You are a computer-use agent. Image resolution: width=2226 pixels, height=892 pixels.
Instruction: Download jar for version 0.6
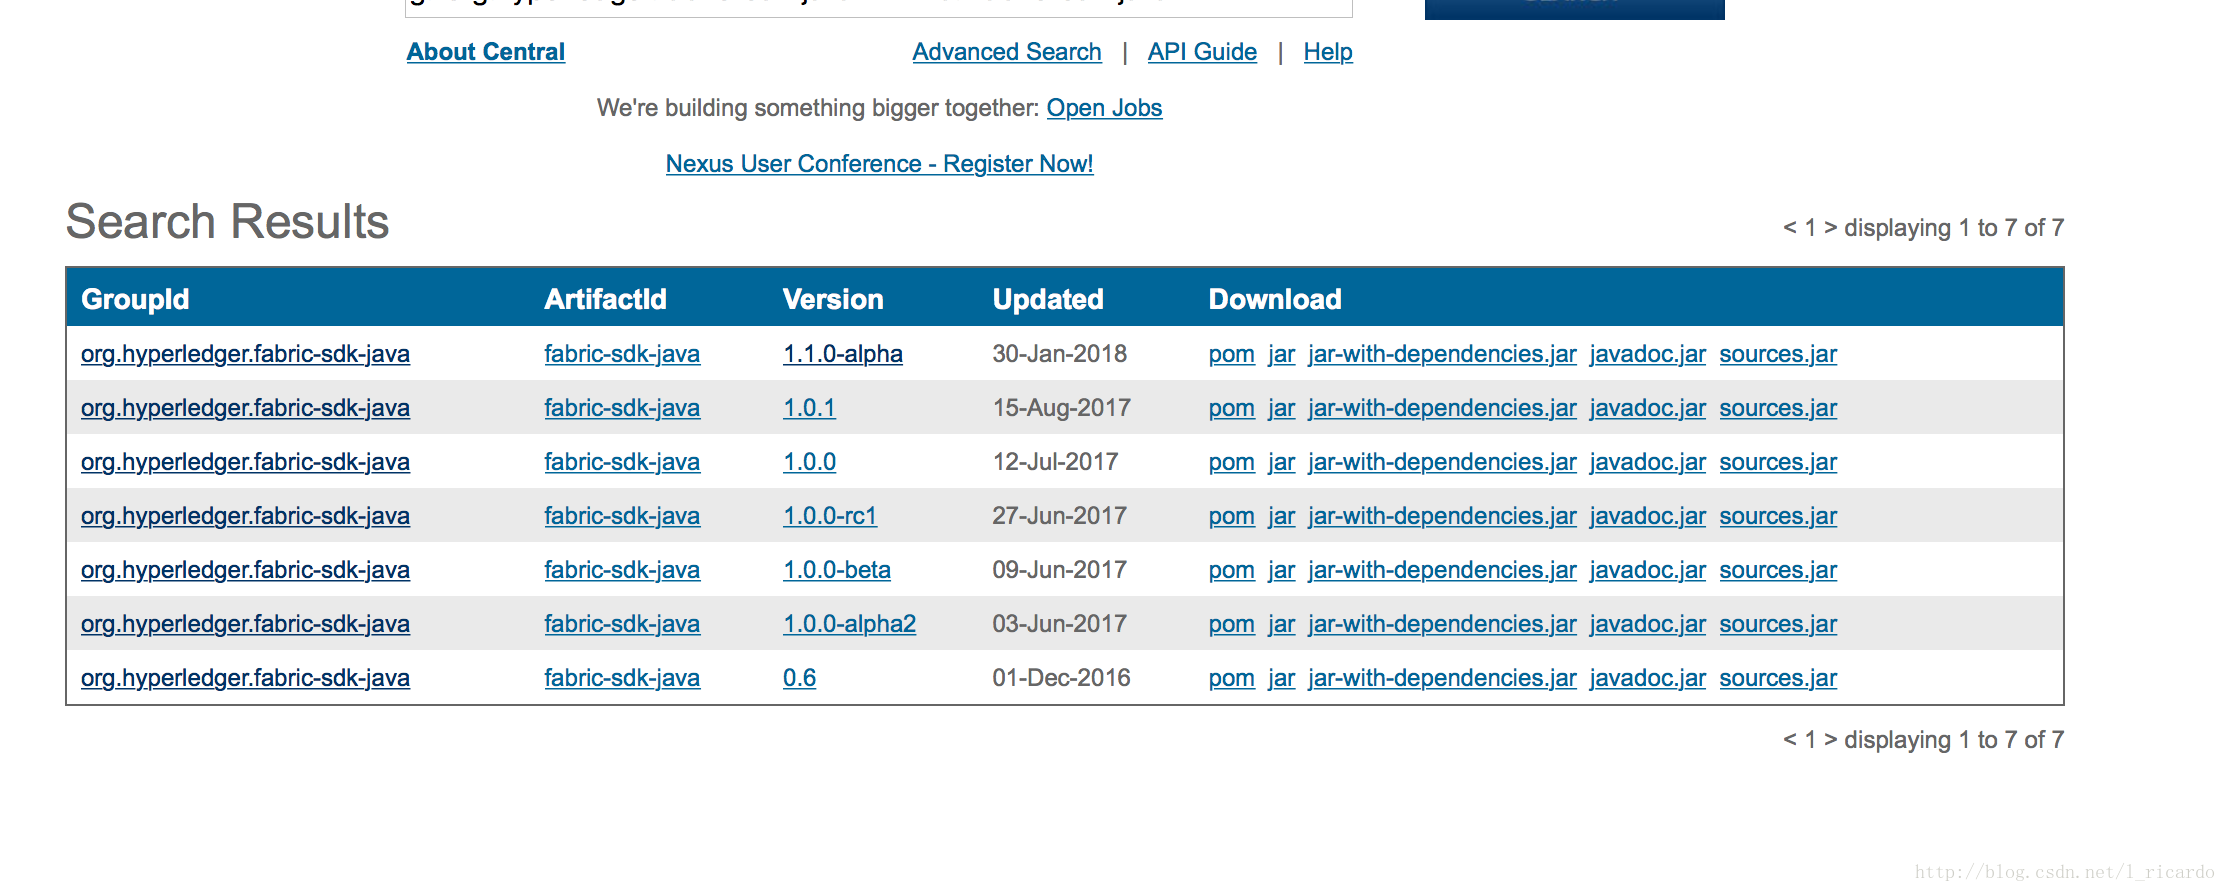[1281, 678]
